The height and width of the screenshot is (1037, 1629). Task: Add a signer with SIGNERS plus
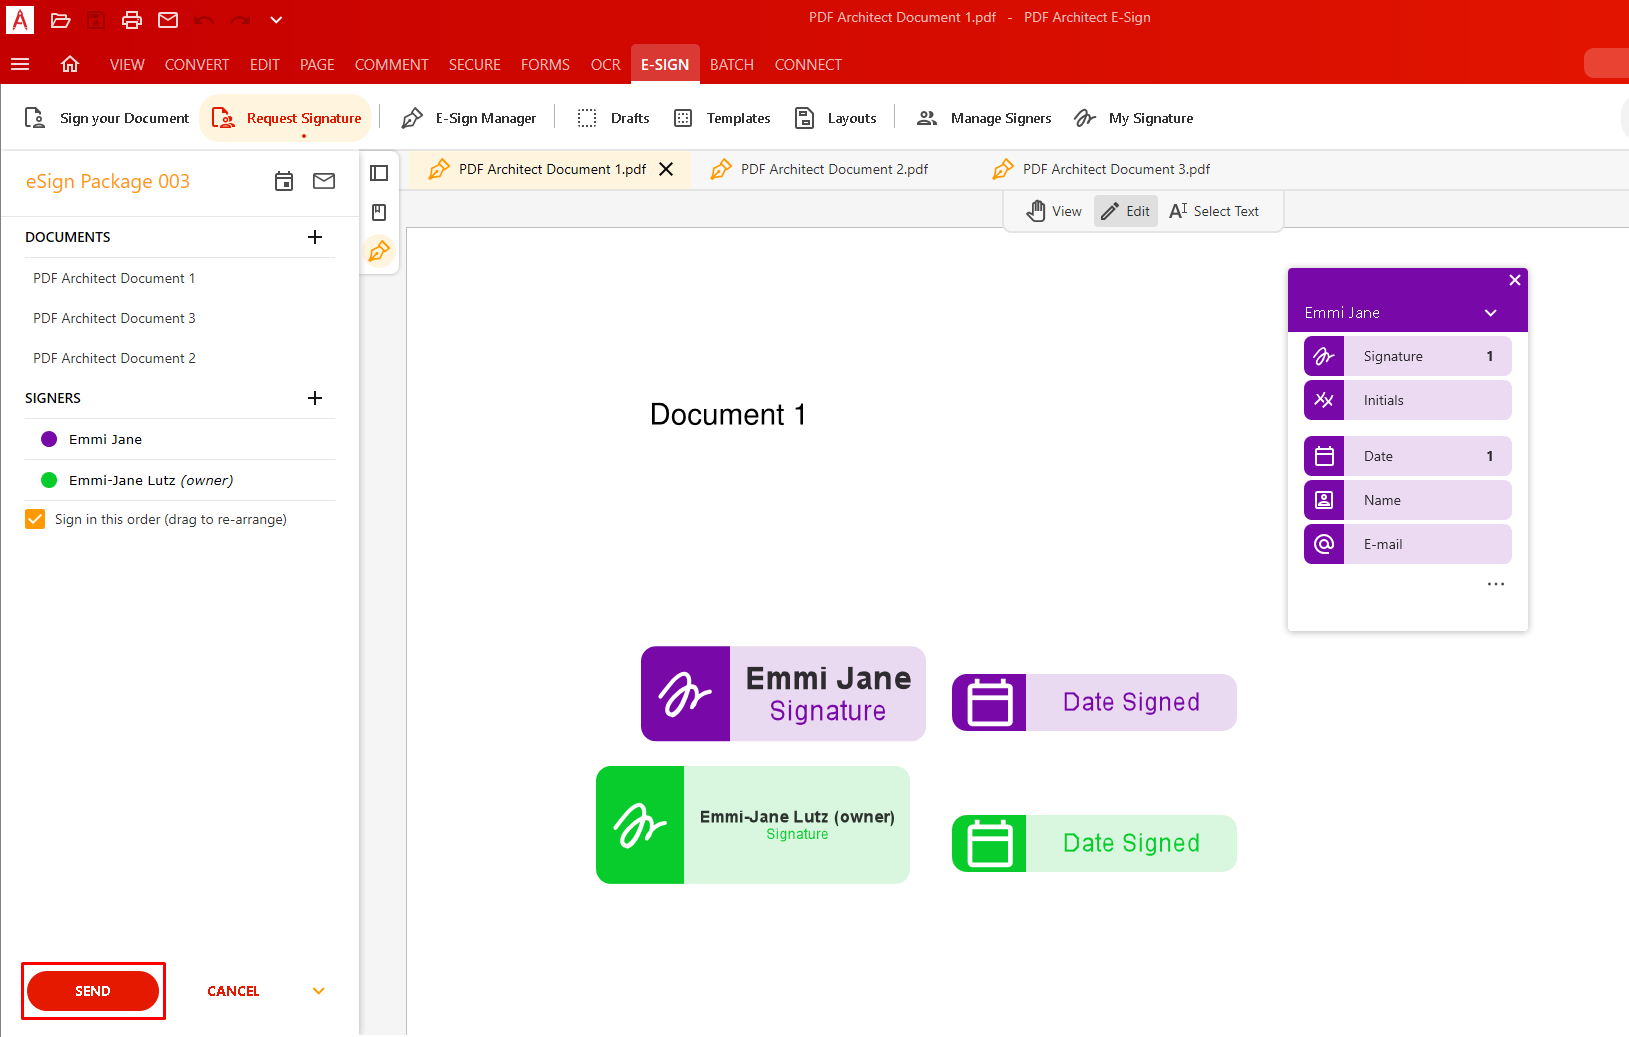[x=315, y=398]
